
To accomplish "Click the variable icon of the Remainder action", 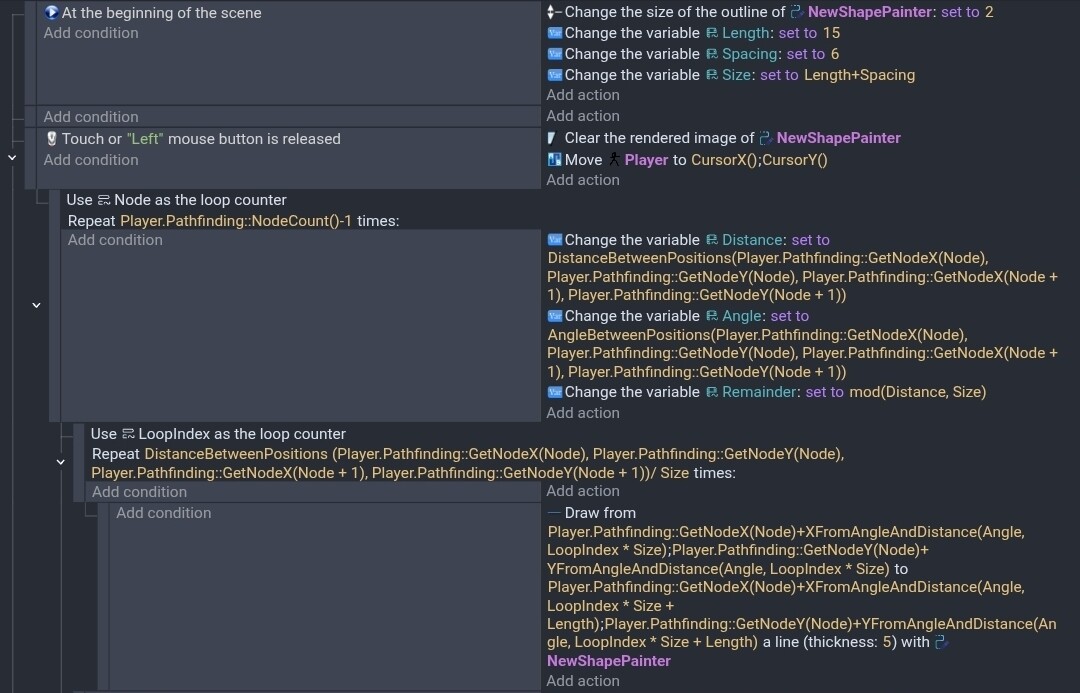I will pos(555,392).
